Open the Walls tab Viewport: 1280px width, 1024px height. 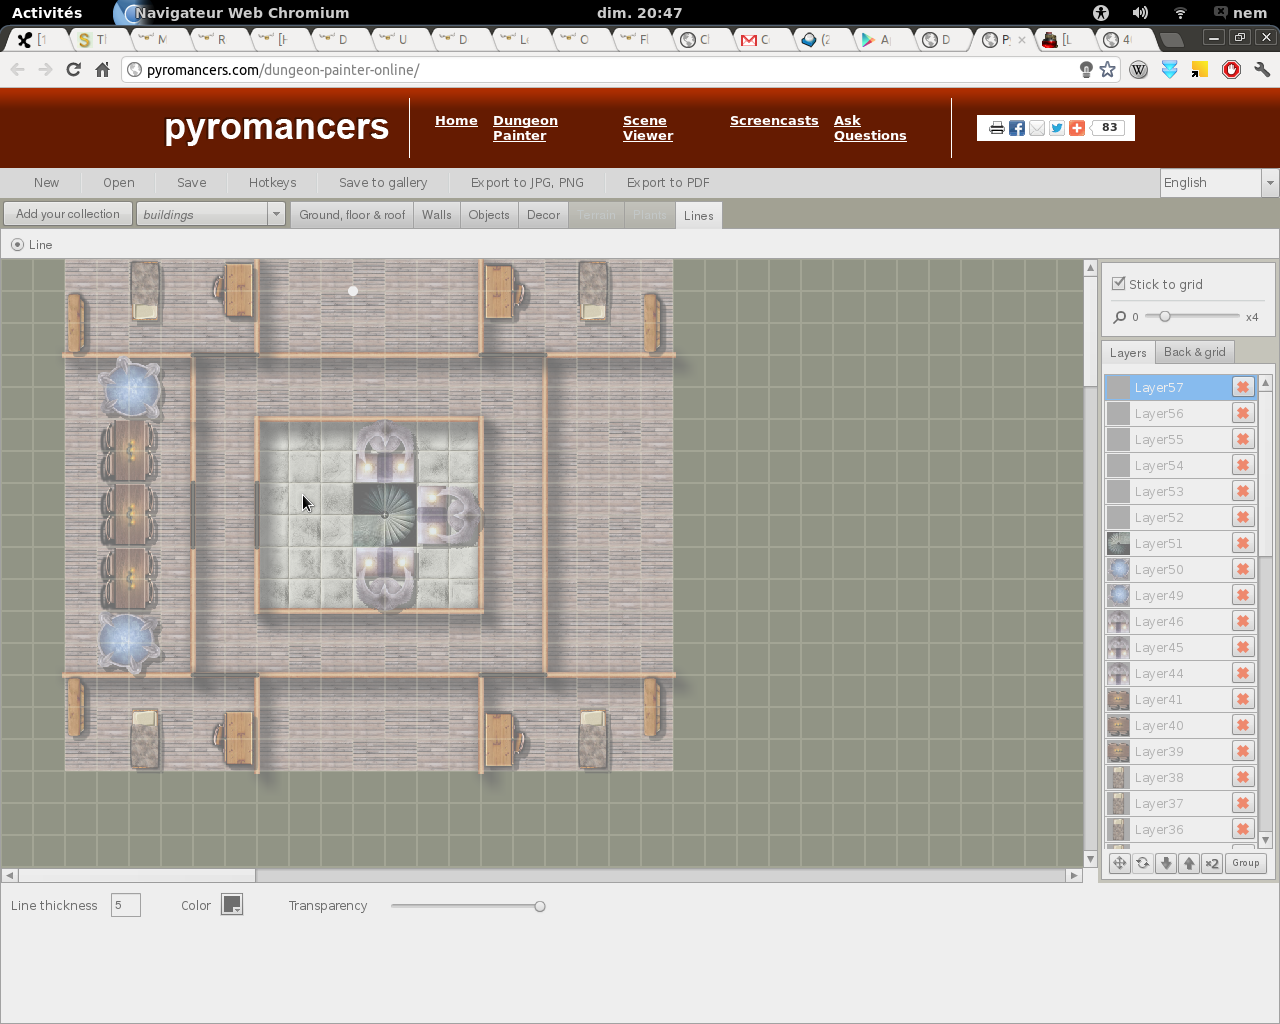(436, 215)
